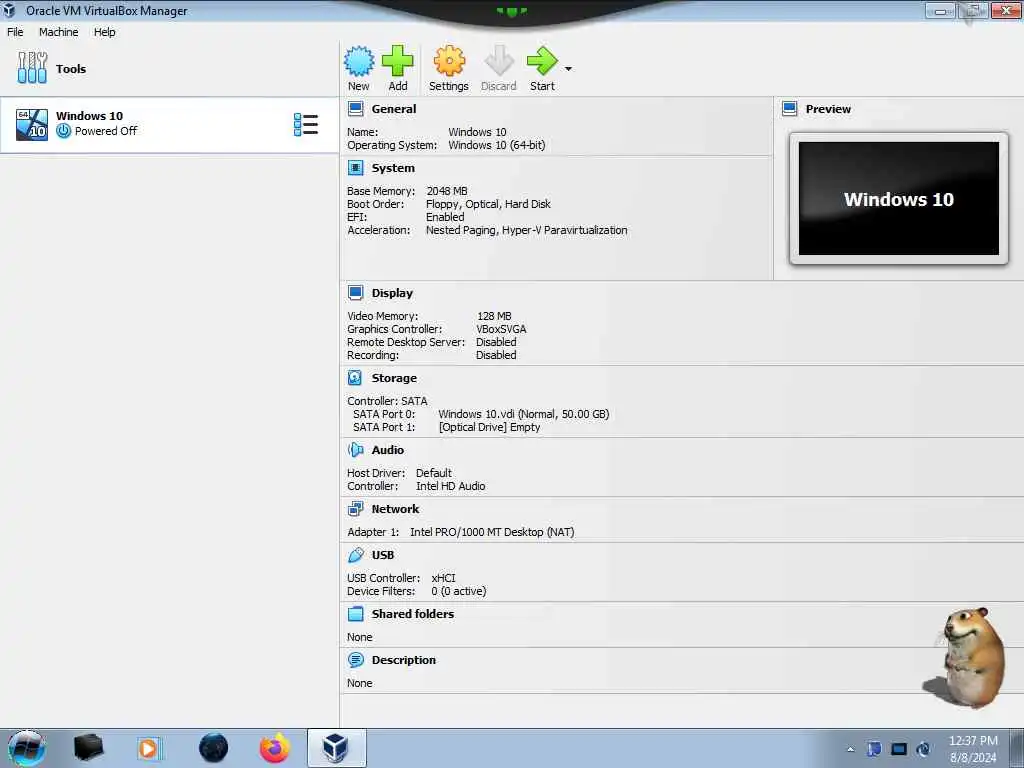The width and height of the screenshot is (1024, 768).
Task: Open the Description heading link
Action: [x=404, y=660]
